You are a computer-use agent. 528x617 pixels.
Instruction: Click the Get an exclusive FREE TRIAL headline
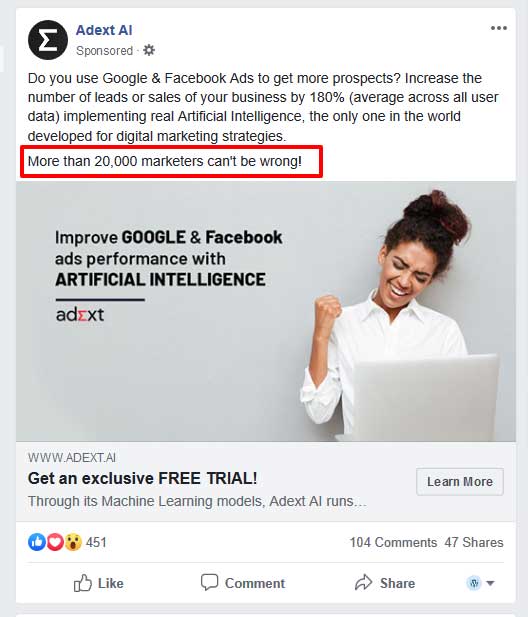142,478
